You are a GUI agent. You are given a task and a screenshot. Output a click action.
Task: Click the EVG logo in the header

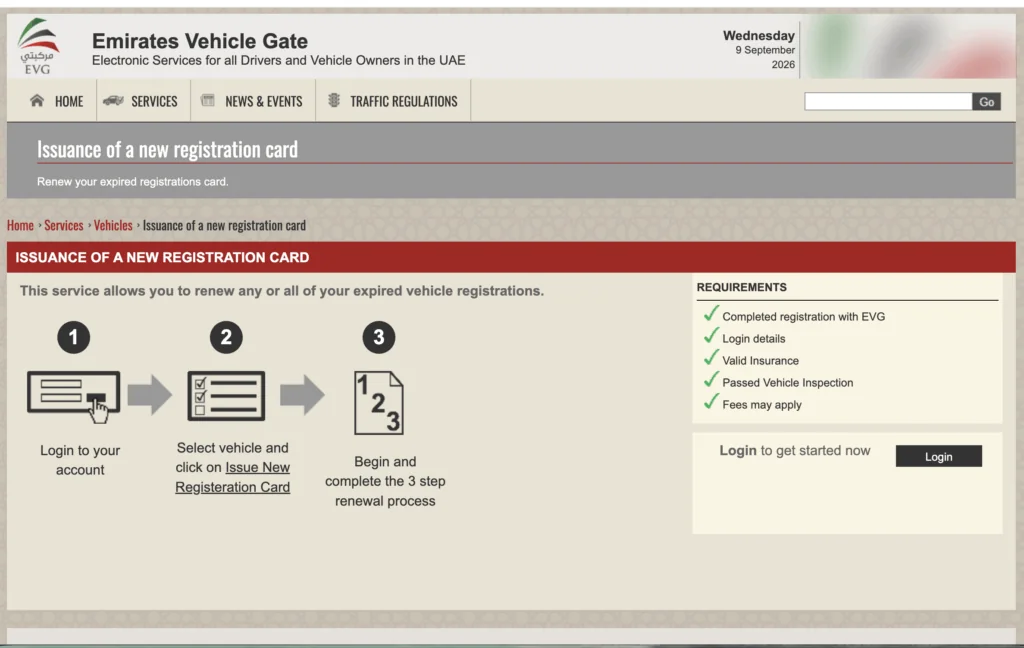pyautogui.click(x=37, y=46)
